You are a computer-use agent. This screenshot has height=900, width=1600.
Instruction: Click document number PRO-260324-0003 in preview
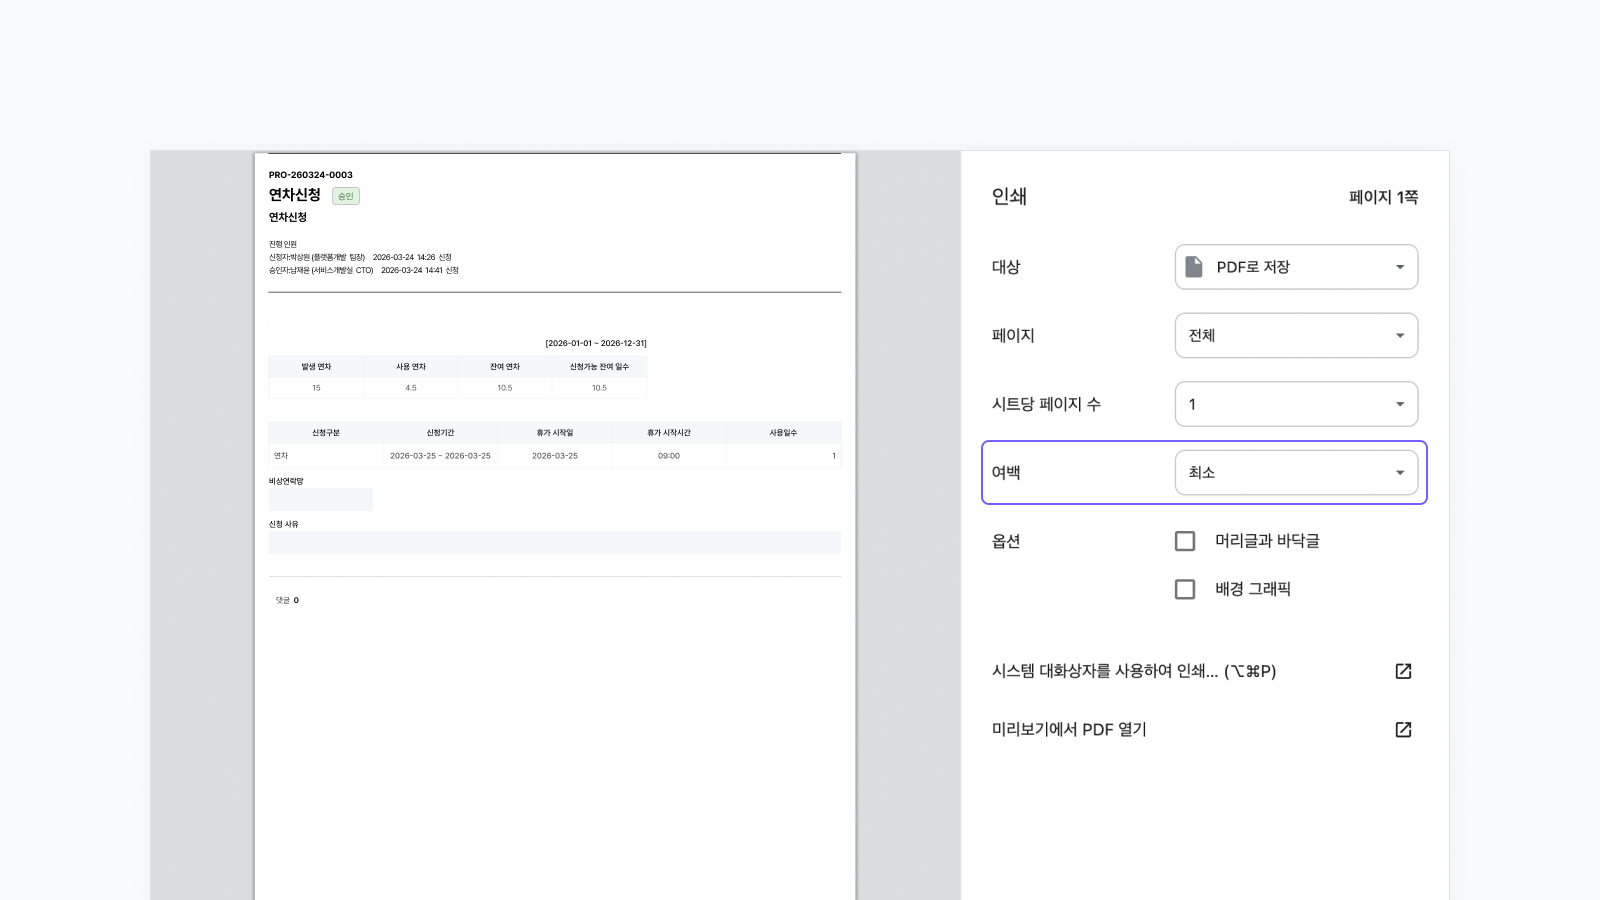(311, 175)
